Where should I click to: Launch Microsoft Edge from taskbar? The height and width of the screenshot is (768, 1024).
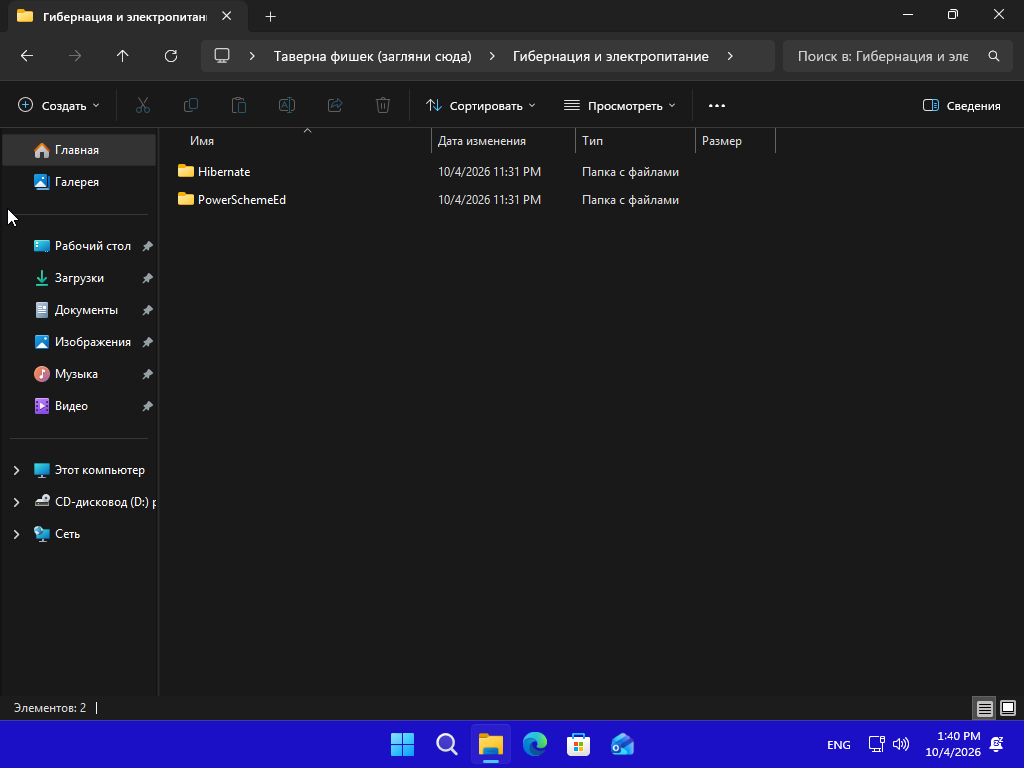click(x=535, y=744)
